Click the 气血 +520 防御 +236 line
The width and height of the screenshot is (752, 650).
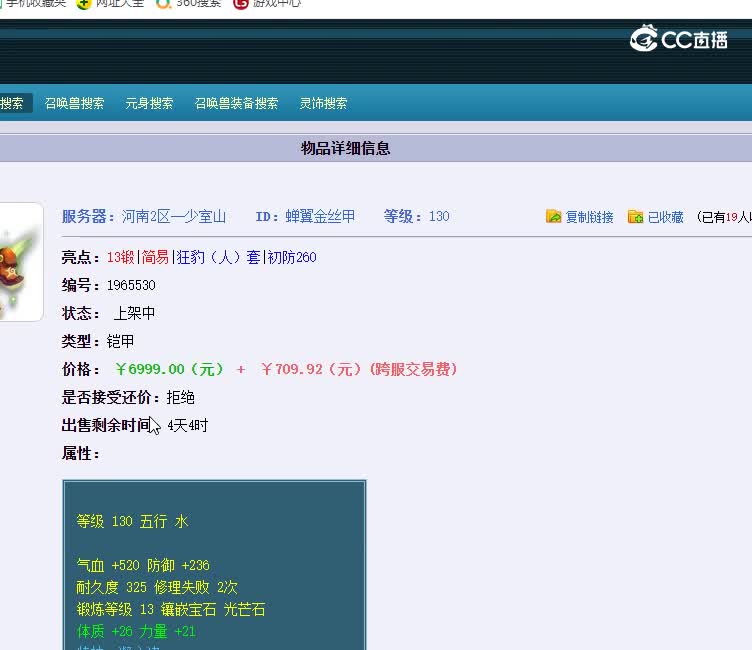pos(143,566)
